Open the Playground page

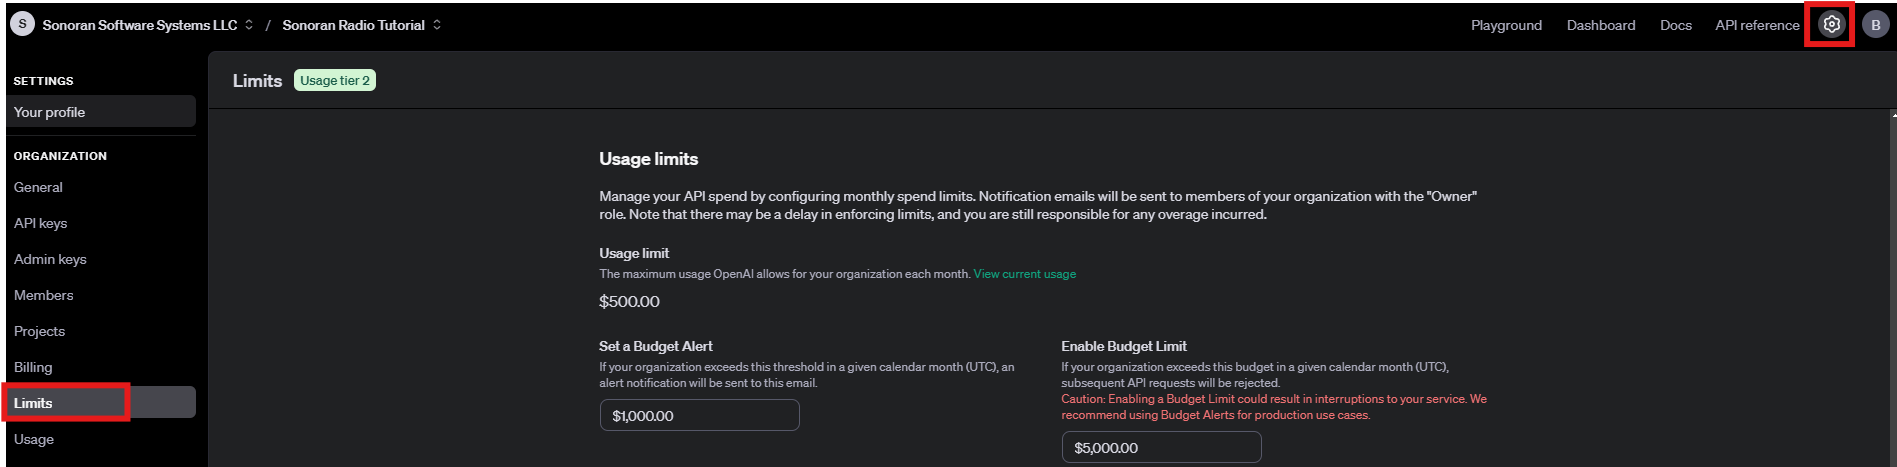pyautogui.click(x=1506, y=25)
